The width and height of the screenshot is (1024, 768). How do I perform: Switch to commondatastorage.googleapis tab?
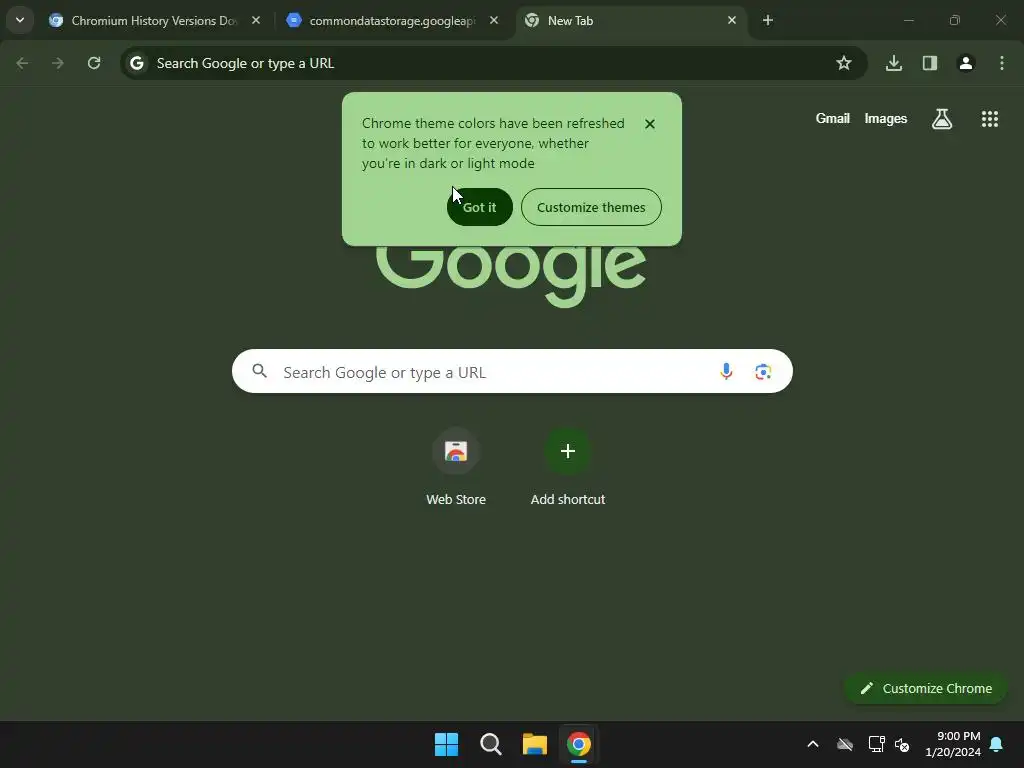tap(392, 21)
